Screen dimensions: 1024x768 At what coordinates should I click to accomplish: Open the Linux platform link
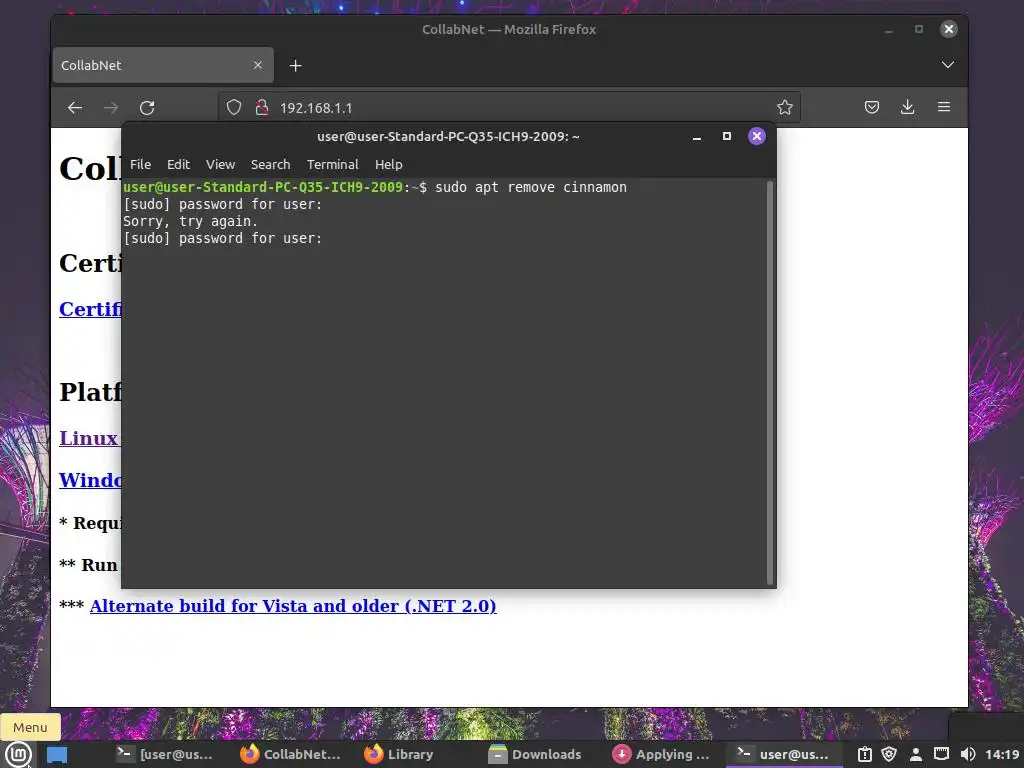tap(89, 438)
